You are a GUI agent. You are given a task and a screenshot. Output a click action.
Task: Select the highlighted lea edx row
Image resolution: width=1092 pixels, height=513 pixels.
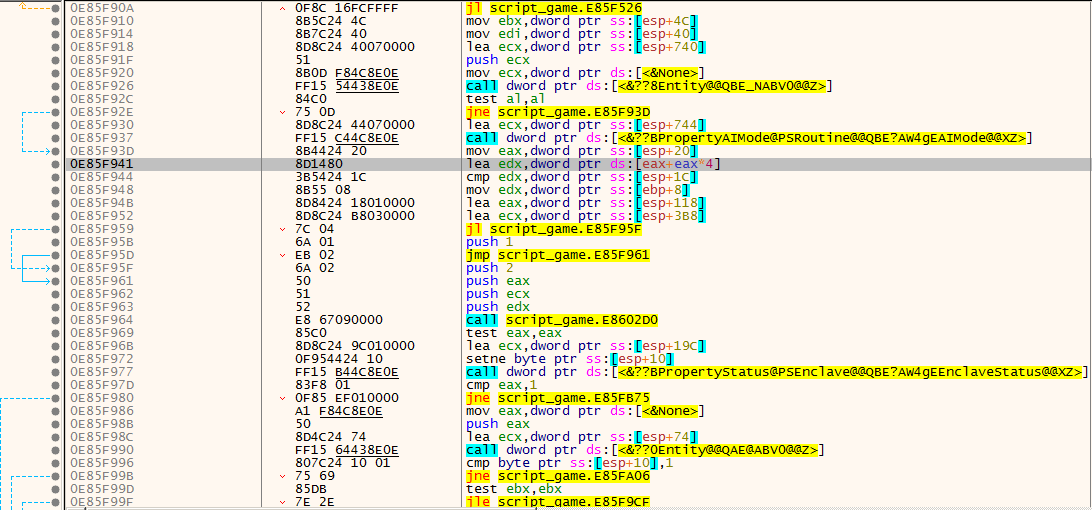point(582,163)
